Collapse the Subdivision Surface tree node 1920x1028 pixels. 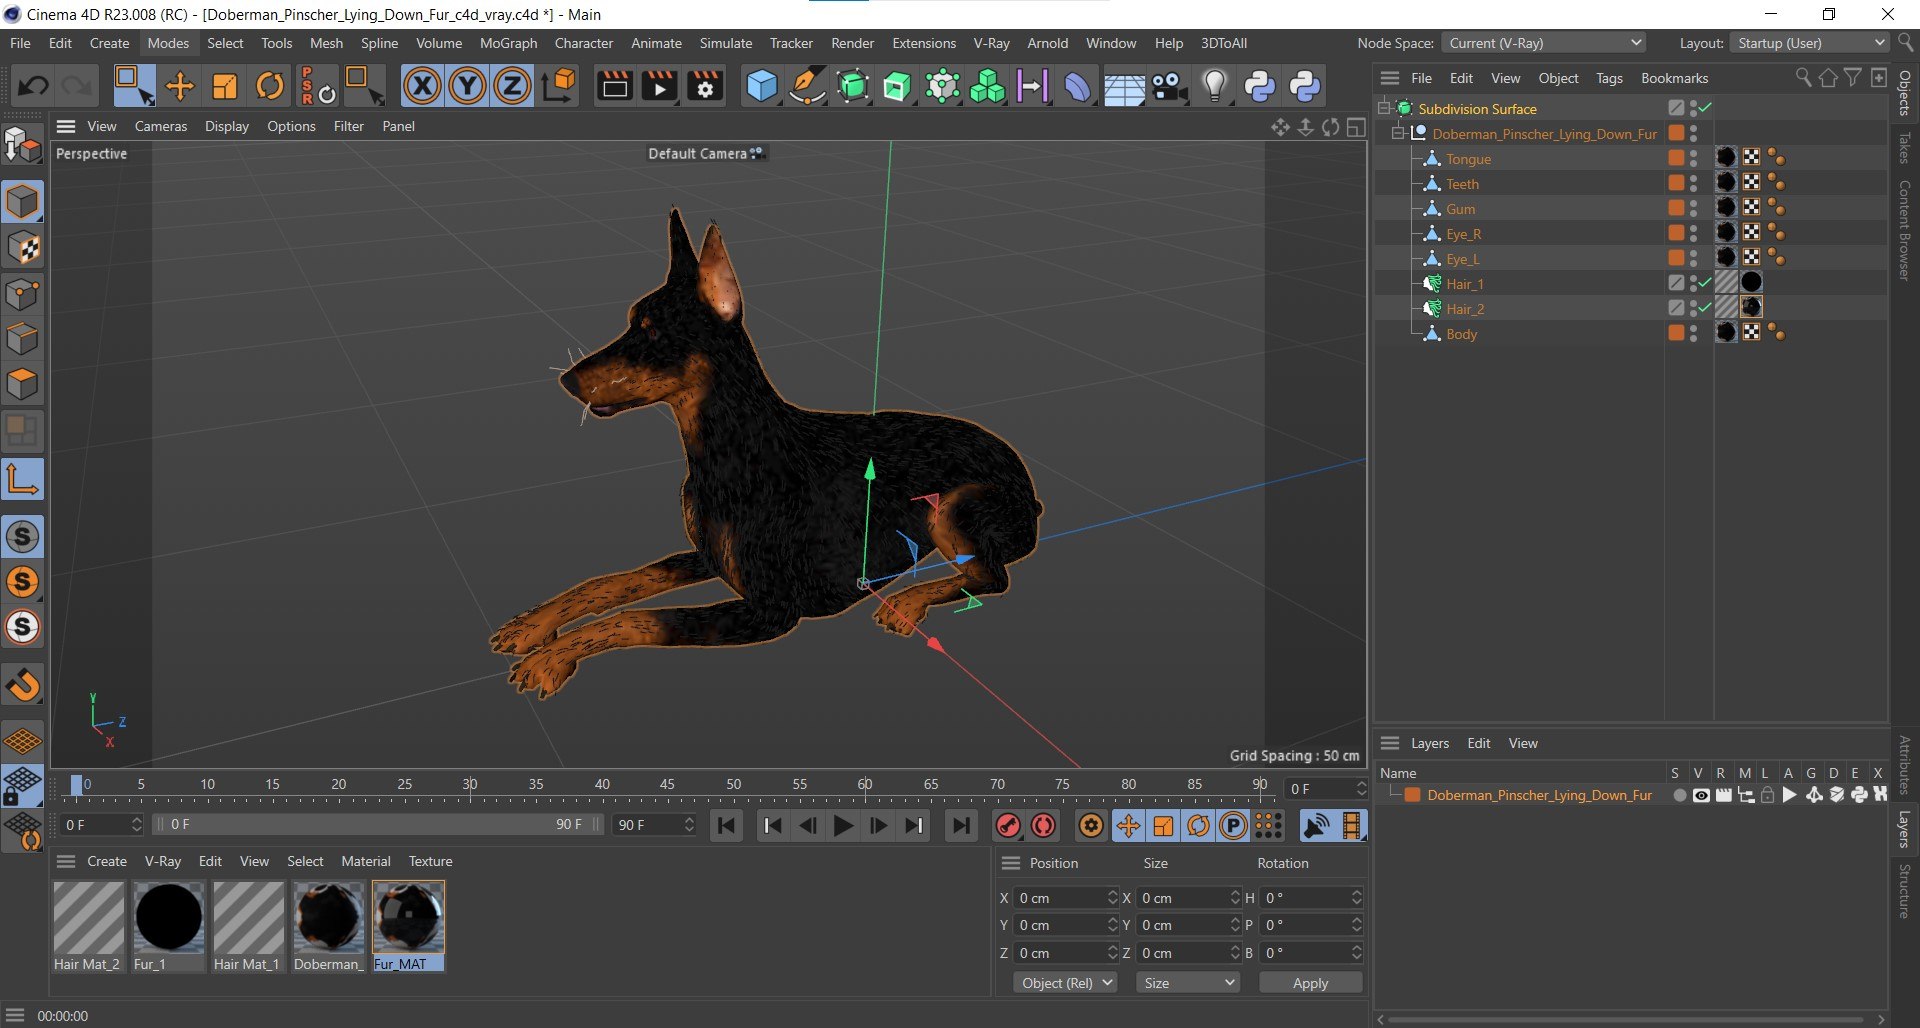(x=1385, y=108)
